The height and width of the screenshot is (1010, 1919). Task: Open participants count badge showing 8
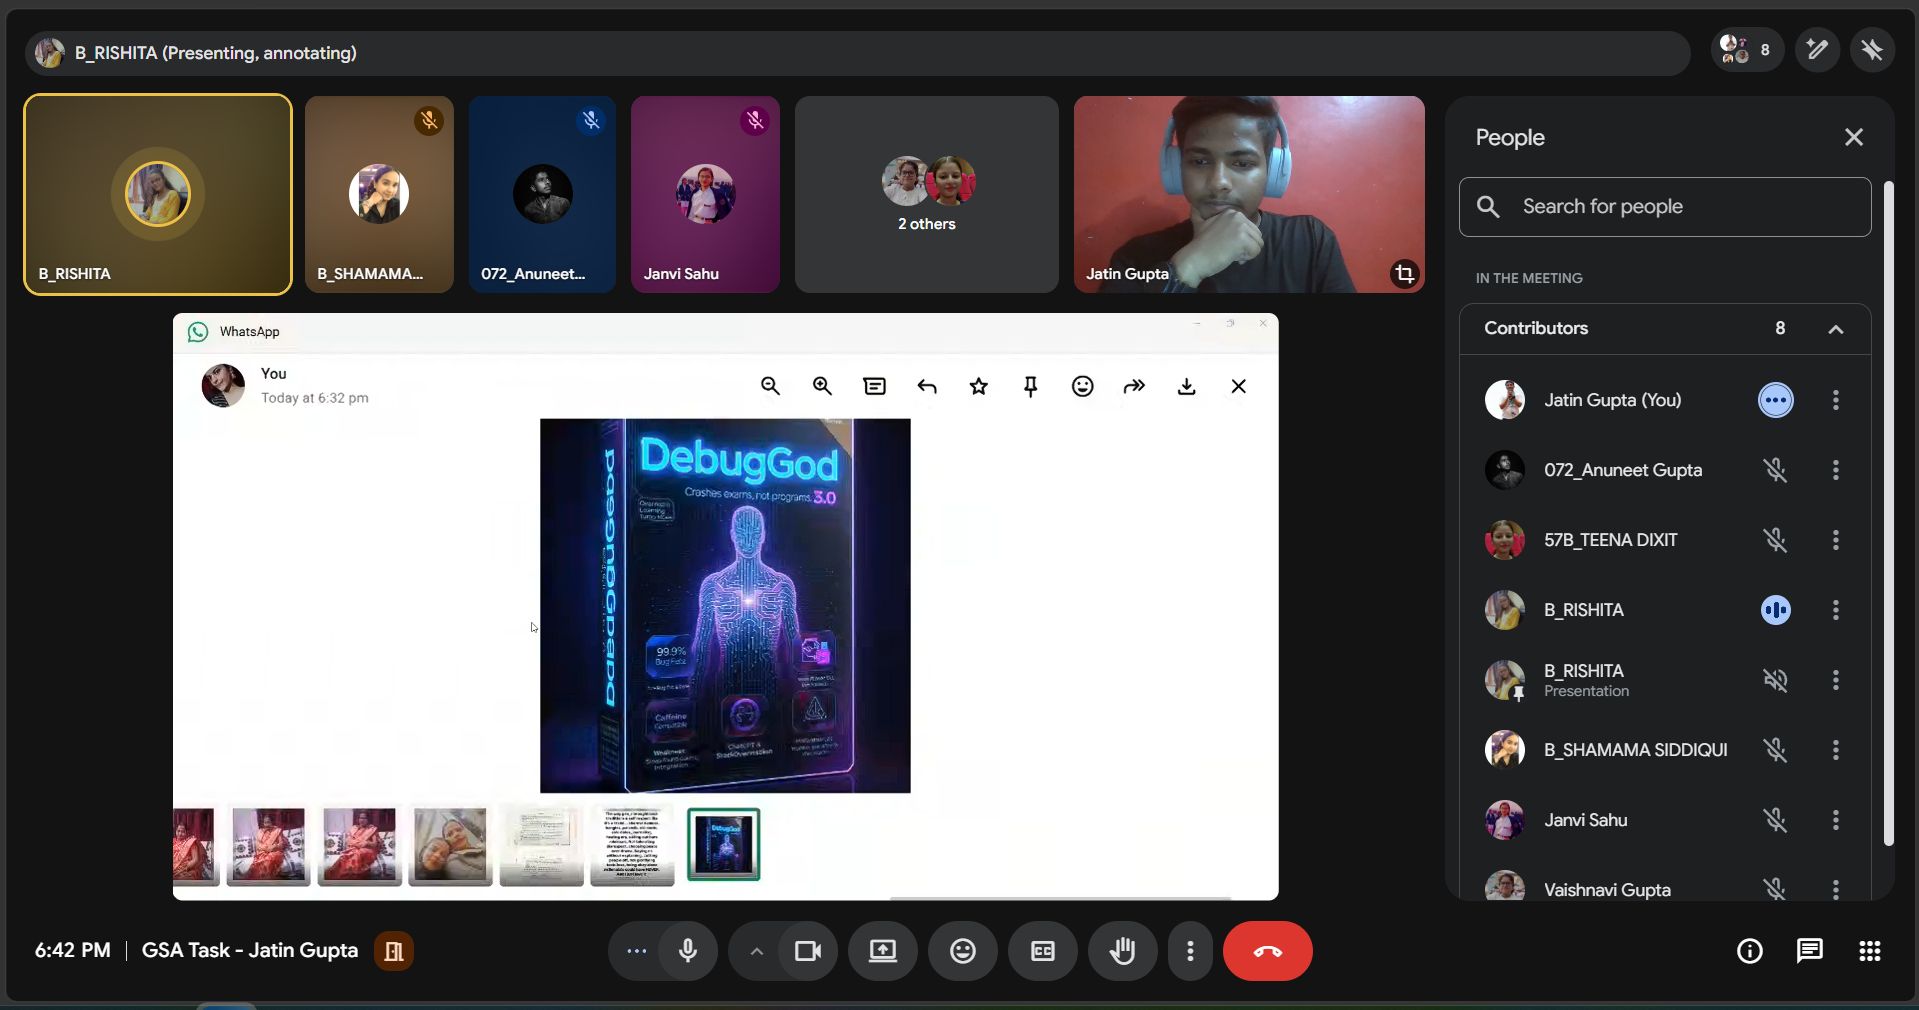1747,50
